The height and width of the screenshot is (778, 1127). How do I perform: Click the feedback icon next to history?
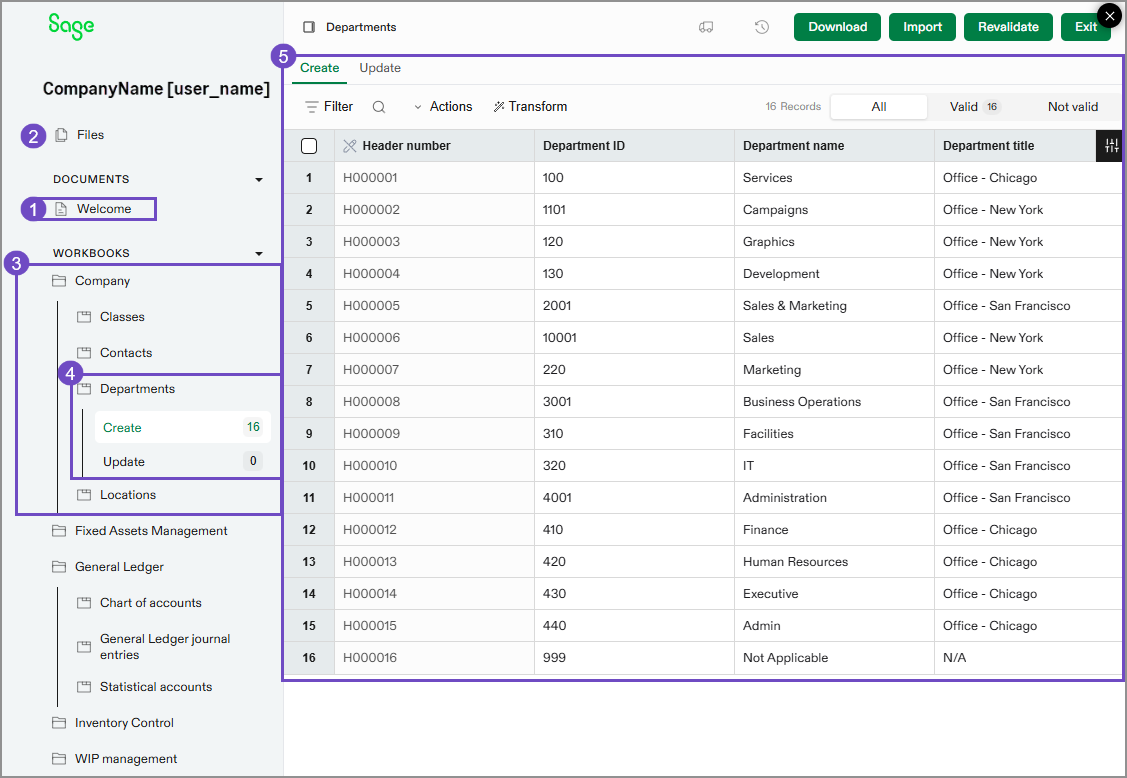[x=706, y=27]
